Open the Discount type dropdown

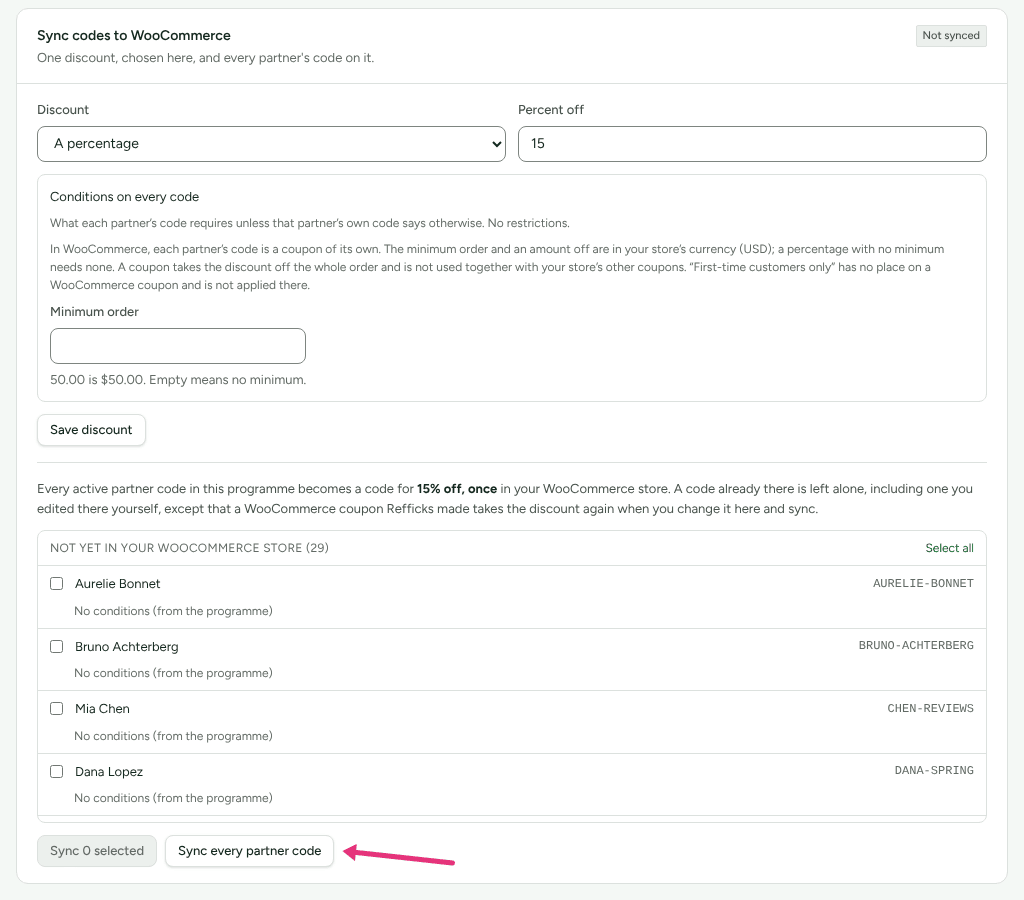click(271, 144)
